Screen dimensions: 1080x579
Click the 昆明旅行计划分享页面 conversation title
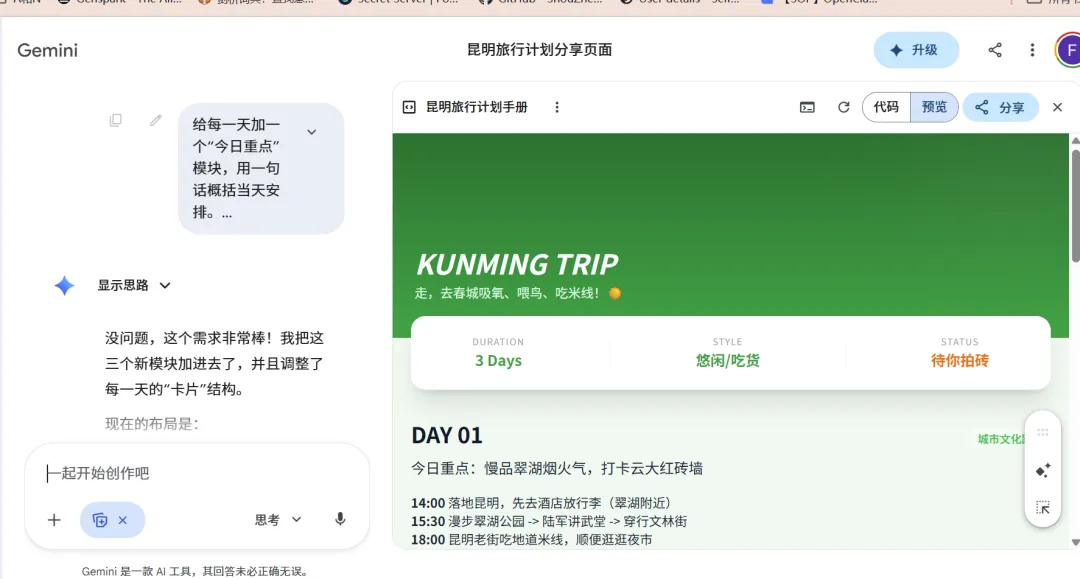[539, 50]
